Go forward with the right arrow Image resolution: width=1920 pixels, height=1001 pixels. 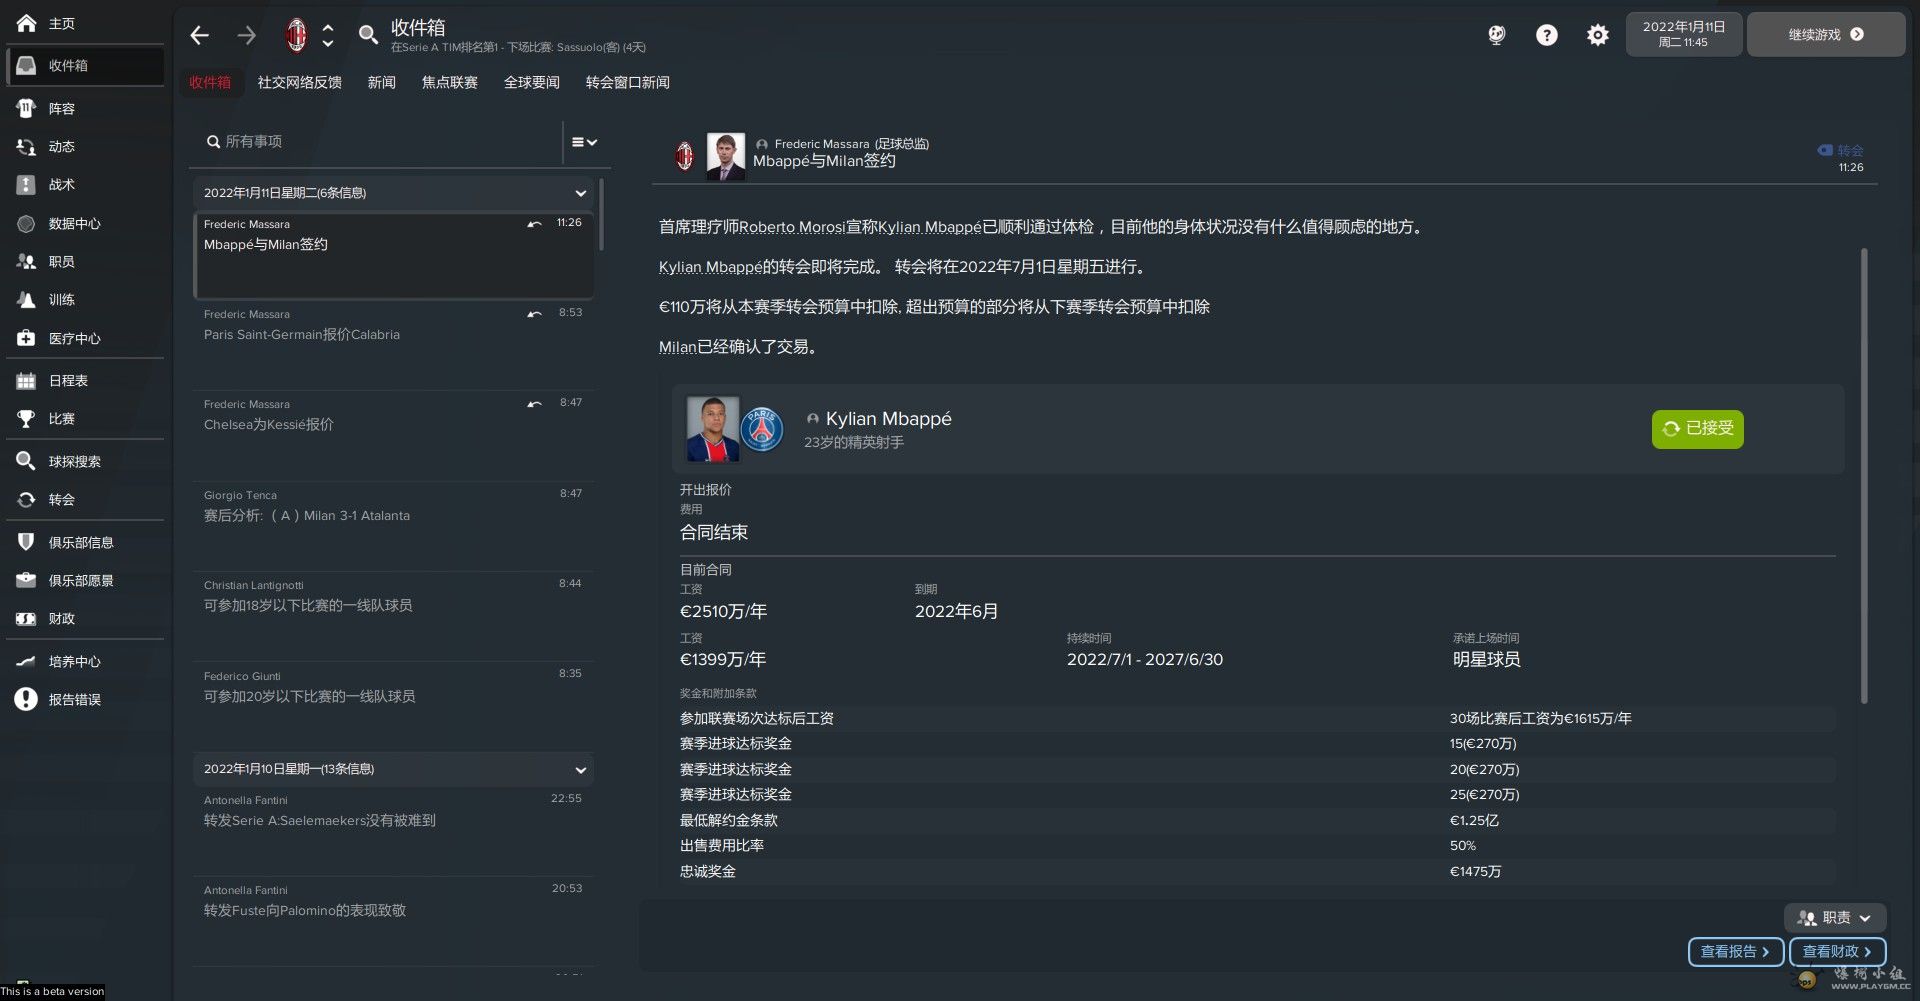(x=246, y=36)
